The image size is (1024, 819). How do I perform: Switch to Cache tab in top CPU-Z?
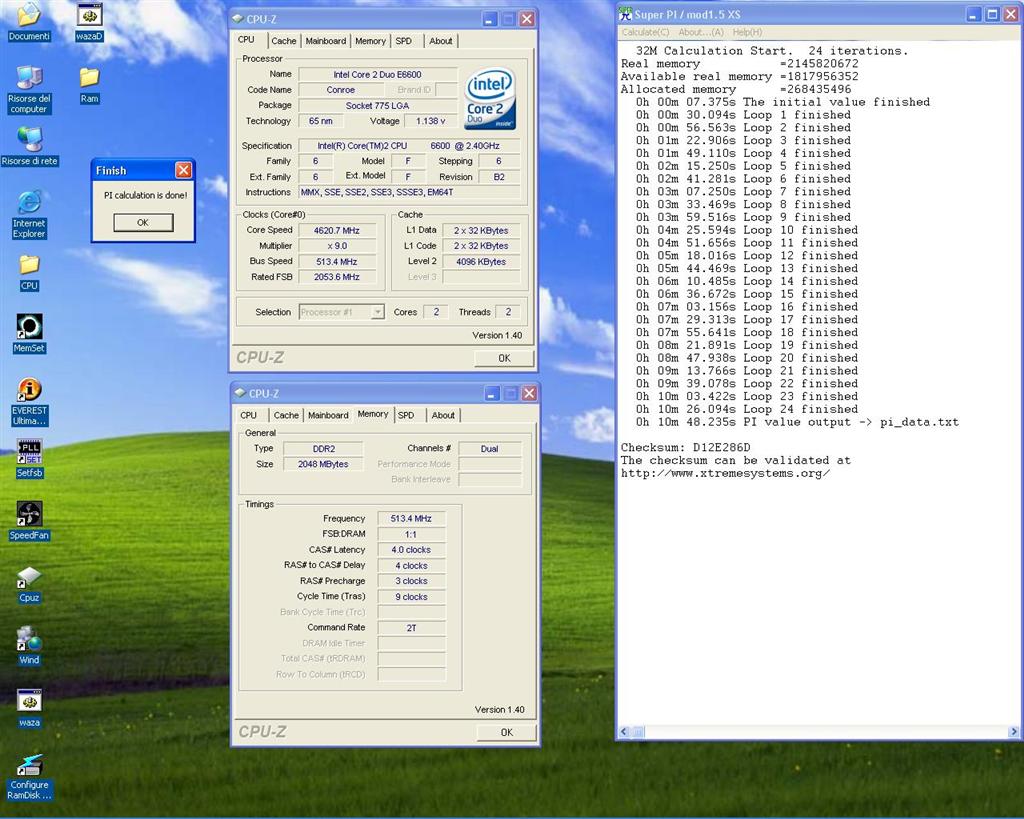tap(283, 40)
